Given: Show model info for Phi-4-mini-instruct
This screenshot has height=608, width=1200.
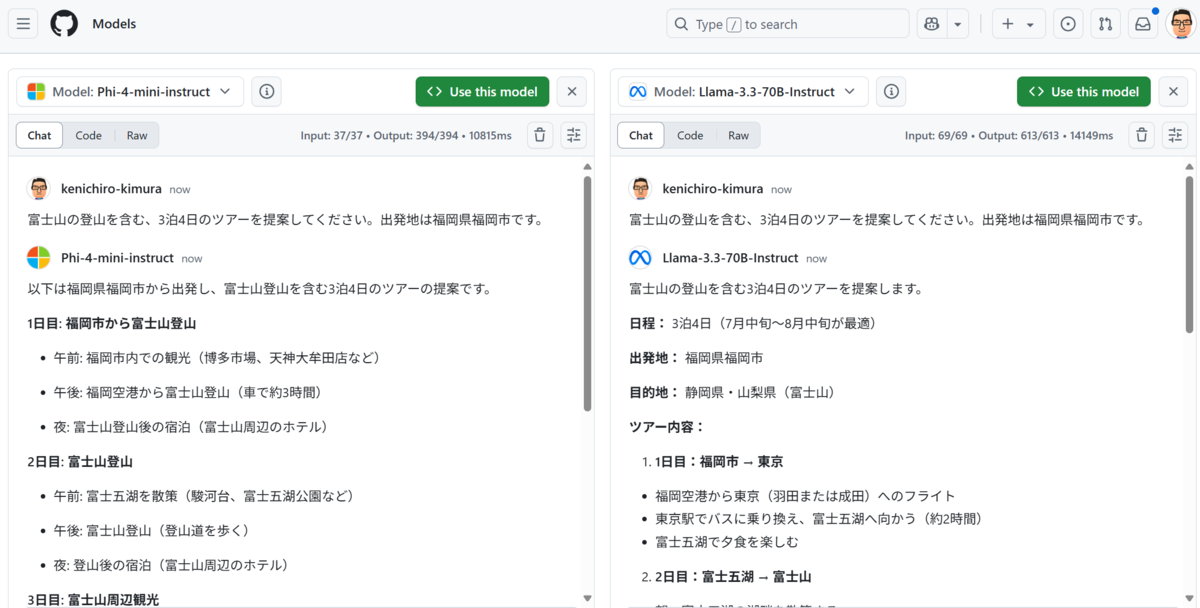Looking at the screenshot, I should click(267, 92).
